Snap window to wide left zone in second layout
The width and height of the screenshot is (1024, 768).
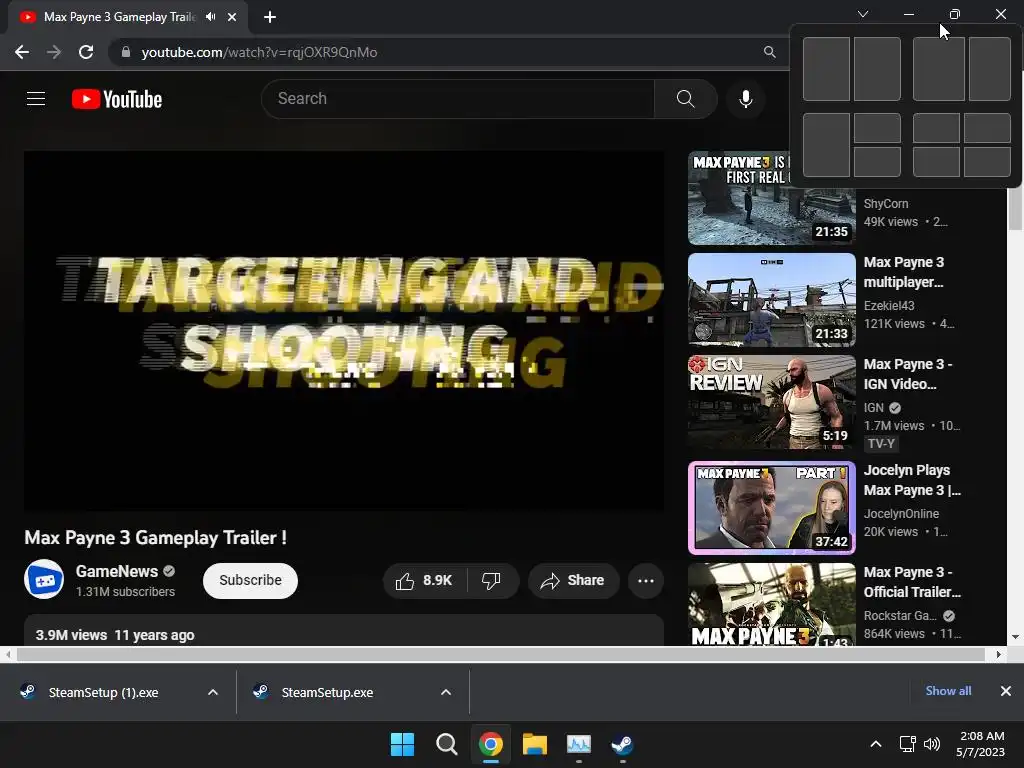pos(938,69)
